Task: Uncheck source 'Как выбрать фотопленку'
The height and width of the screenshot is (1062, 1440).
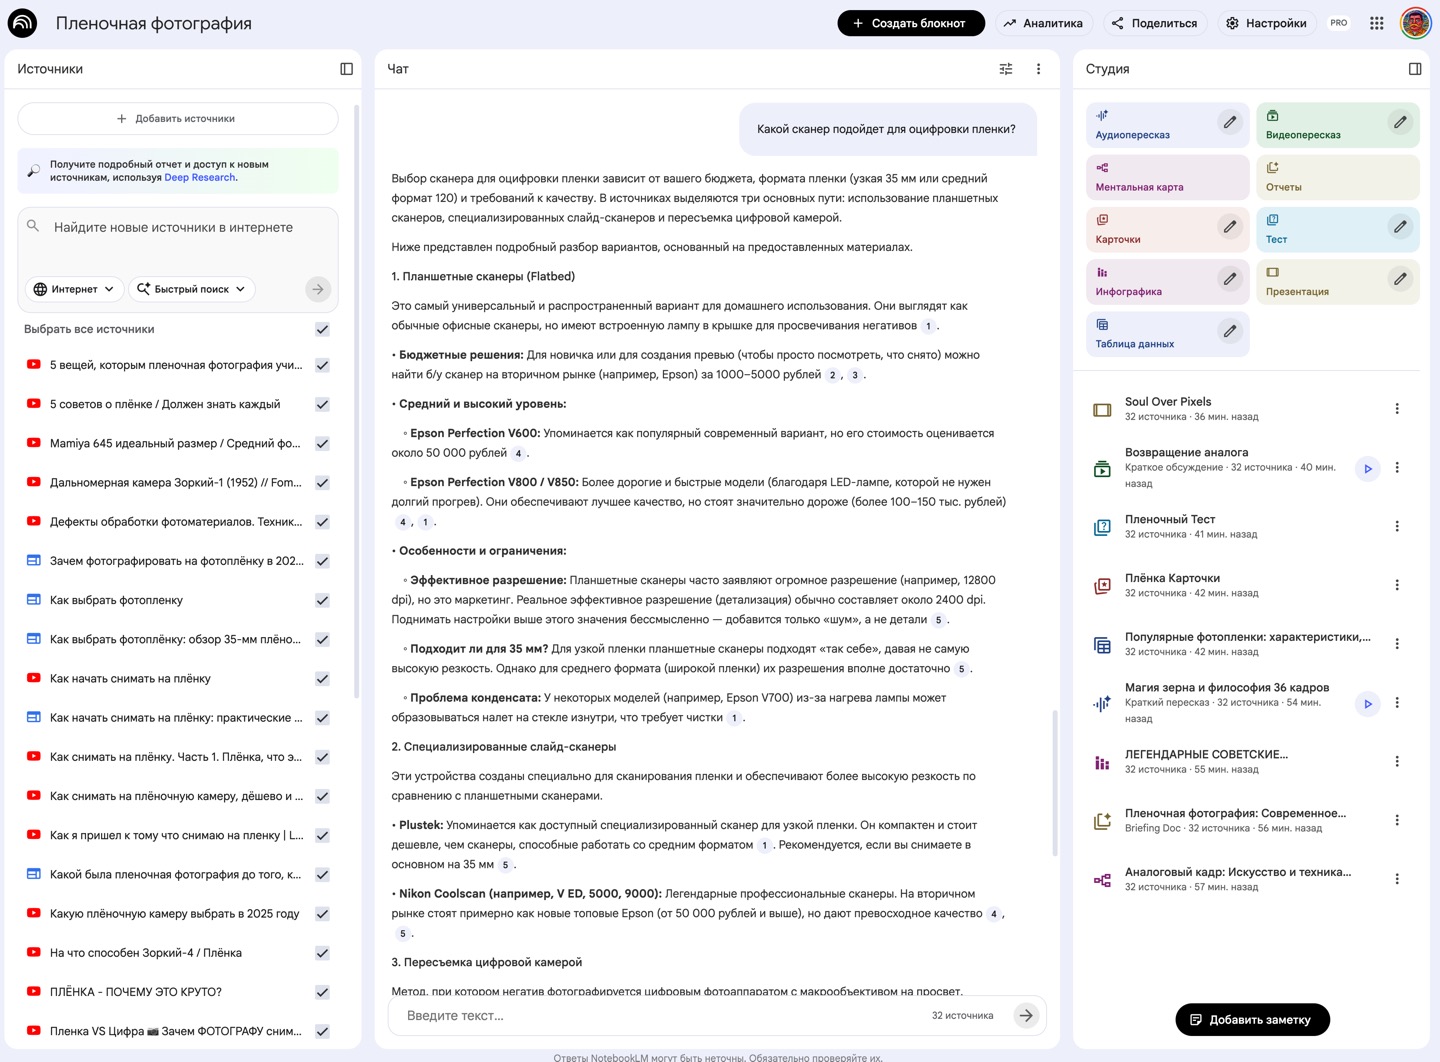Action: click(x=322, y=600)
